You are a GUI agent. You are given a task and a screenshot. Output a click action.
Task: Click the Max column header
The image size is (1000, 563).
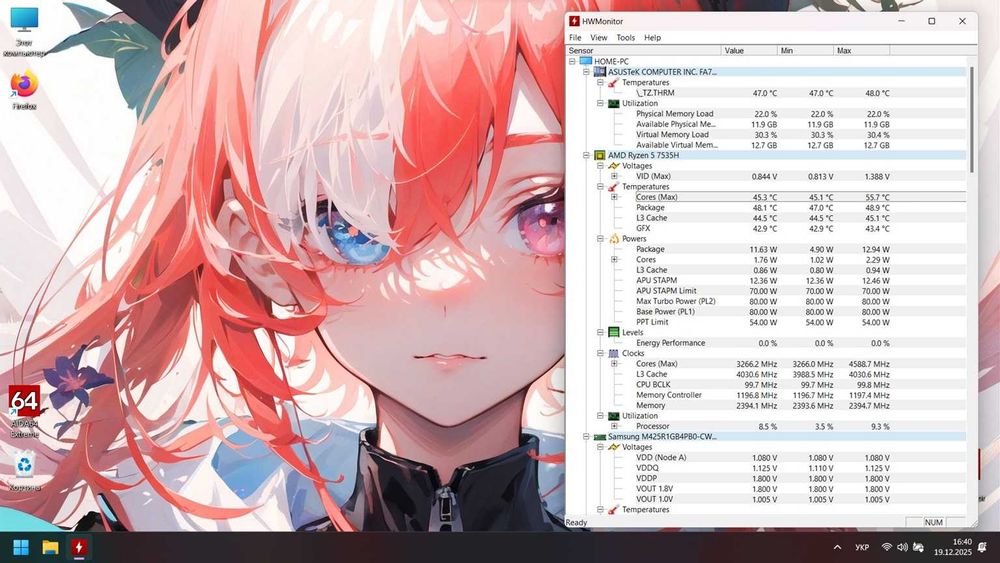[862, 50]
